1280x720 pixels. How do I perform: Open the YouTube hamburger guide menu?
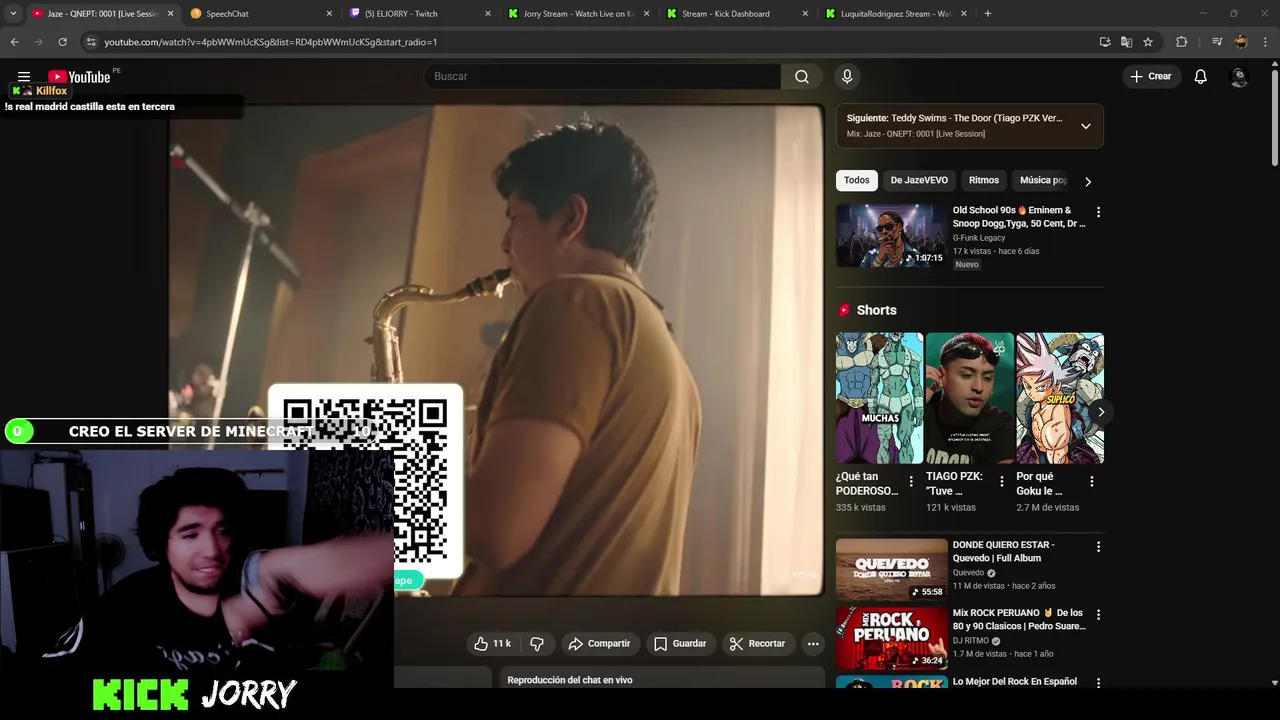24,76
